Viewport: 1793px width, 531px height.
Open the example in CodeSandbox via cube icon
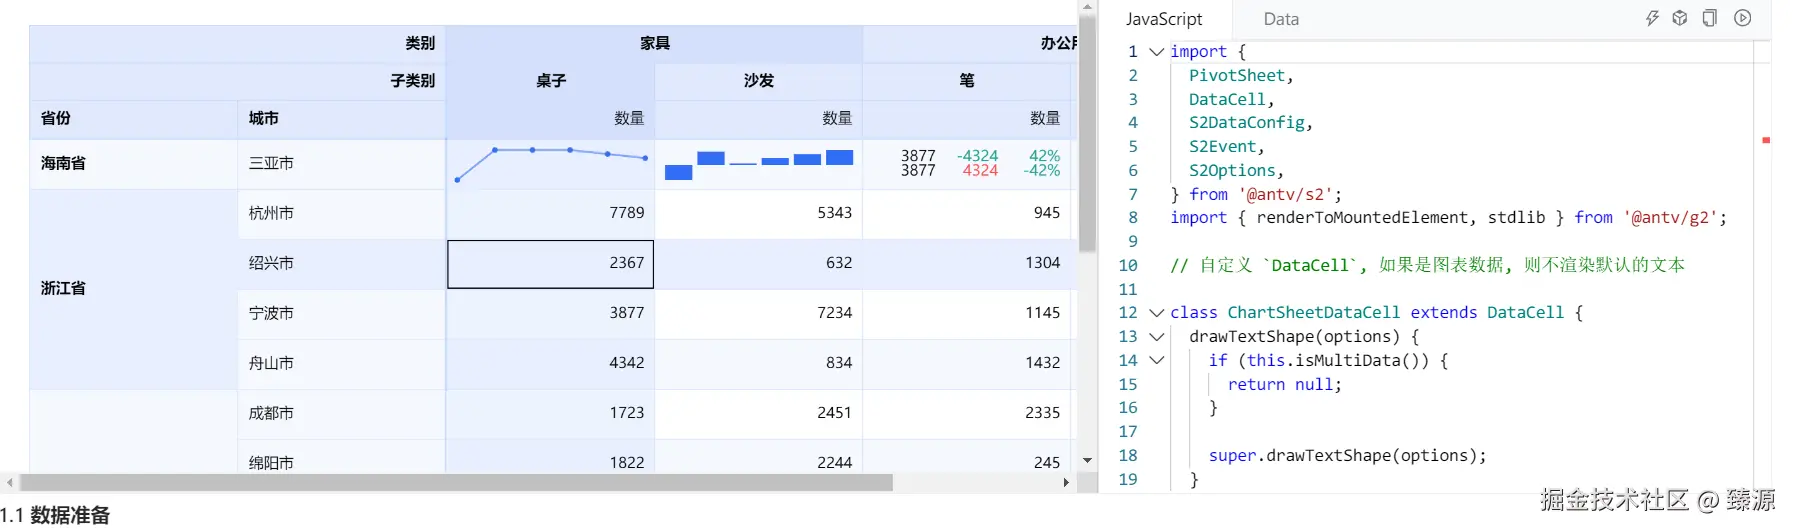click(1680, 18)
